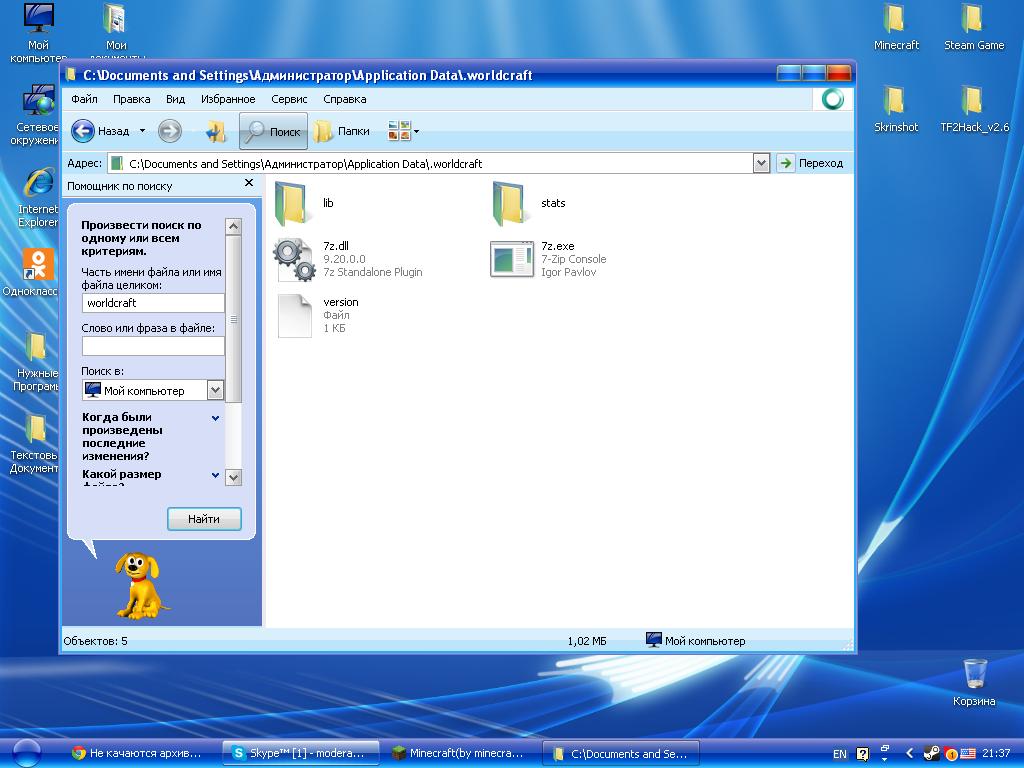Click the 21:37 taskbar clock
The width and height of the screenshot is (1024, 768).
pyautogui.click(x=996, y=754)
